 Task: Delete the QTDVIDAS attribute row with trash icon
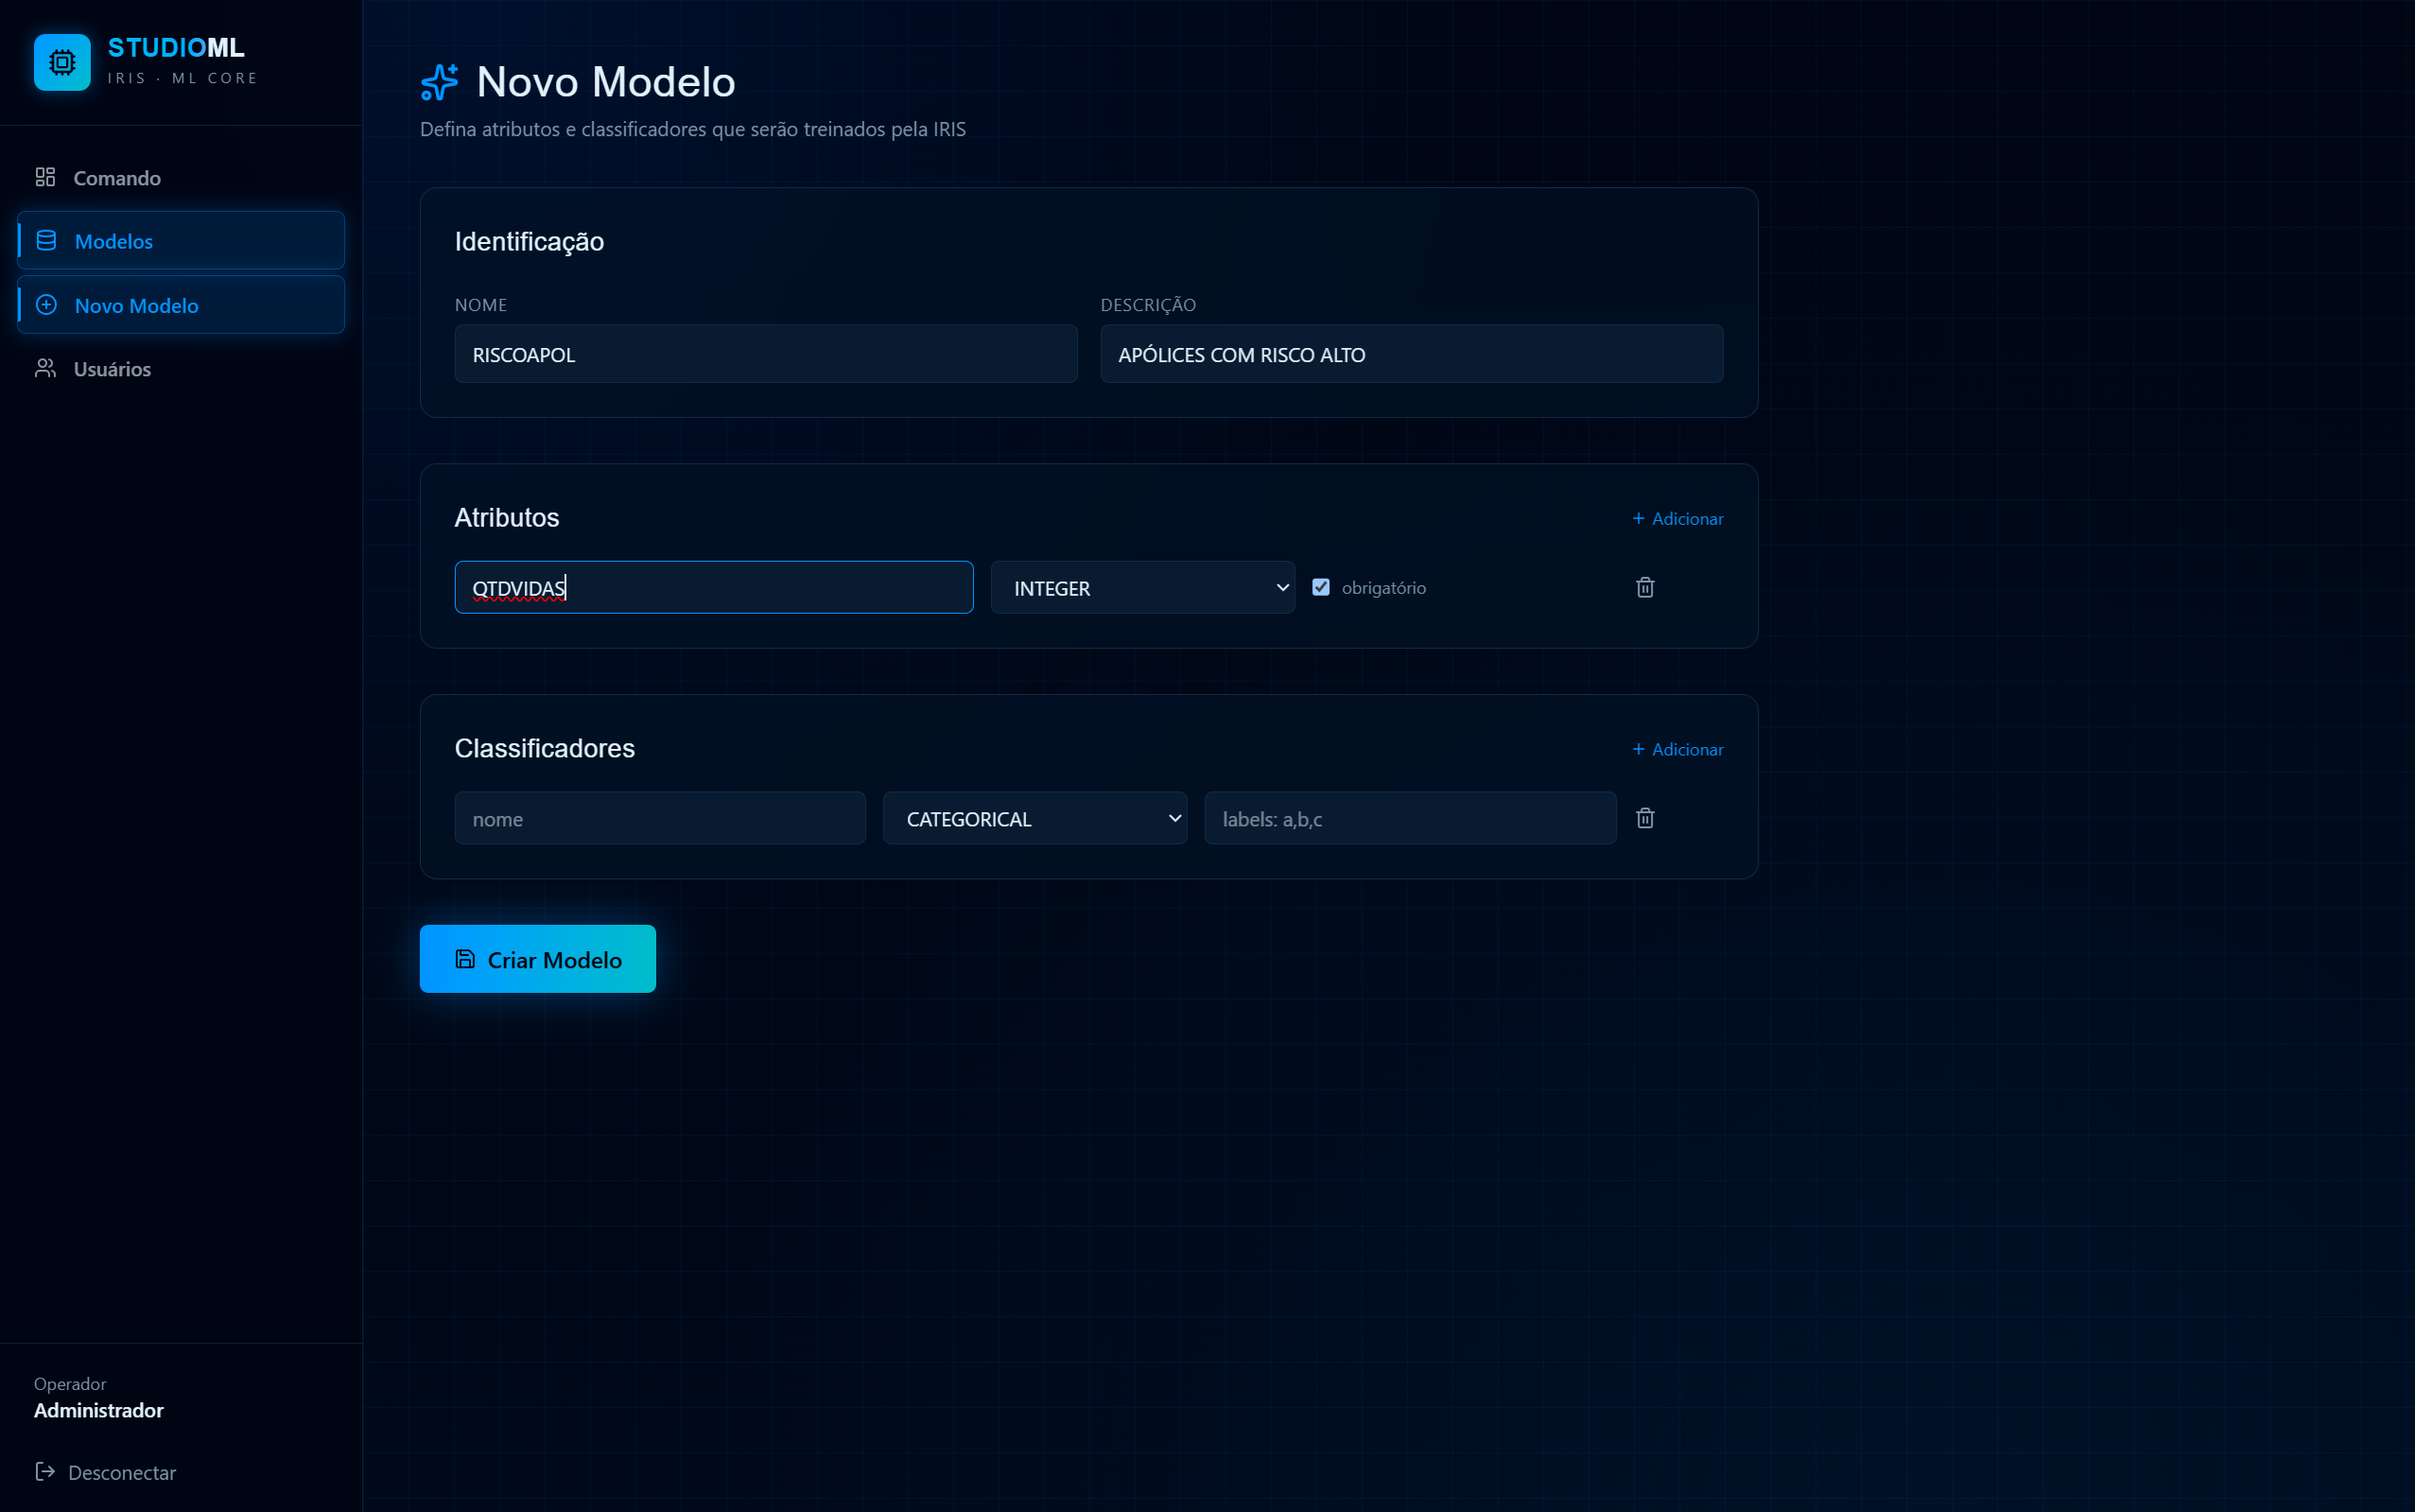click(x=1645, y=587)
